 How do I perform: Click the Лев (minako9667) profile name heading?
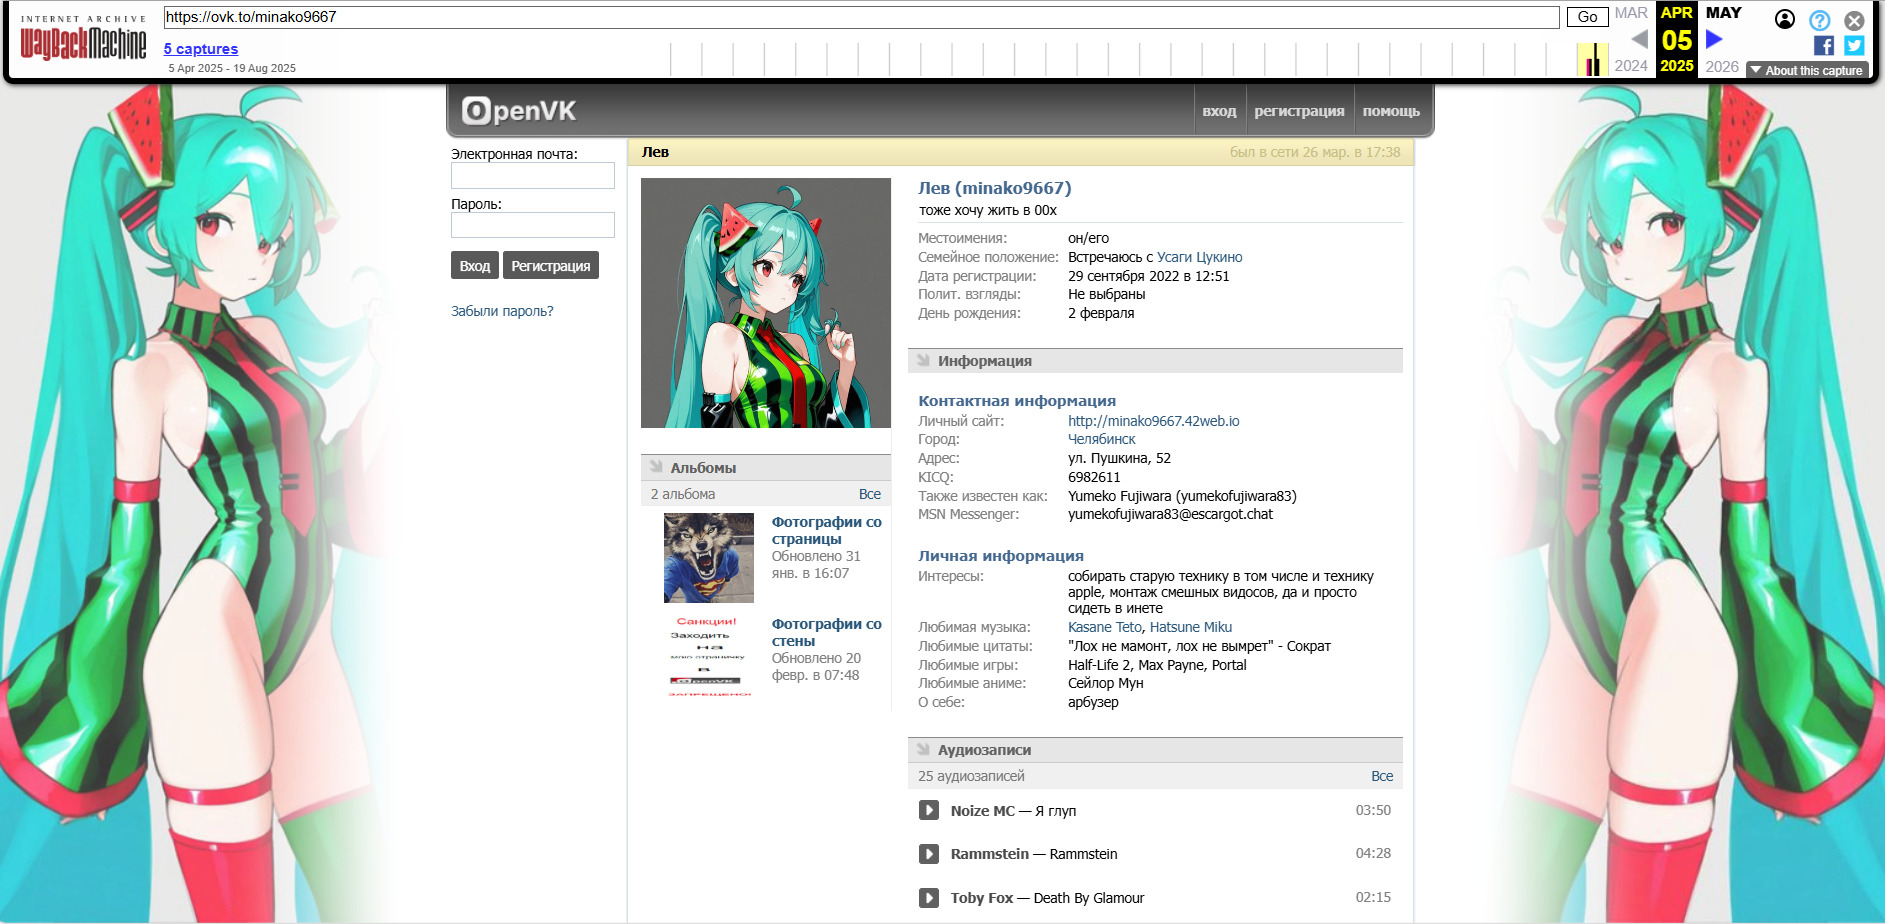click(x=995, y=188)
